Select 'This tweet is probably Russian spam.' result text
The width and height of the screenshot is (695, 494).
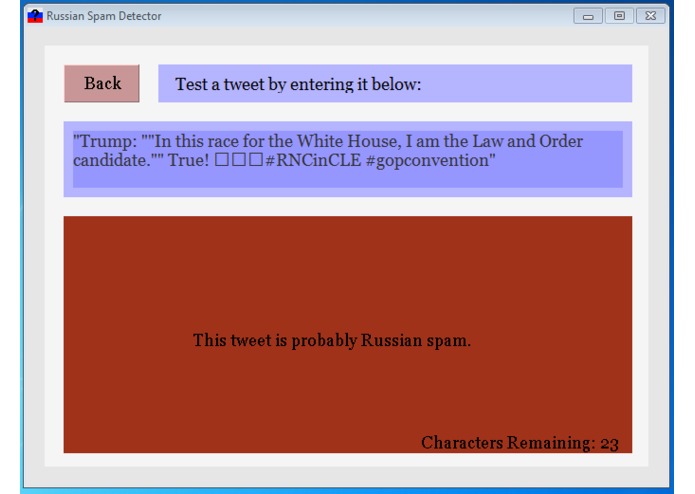coord(332,340)
